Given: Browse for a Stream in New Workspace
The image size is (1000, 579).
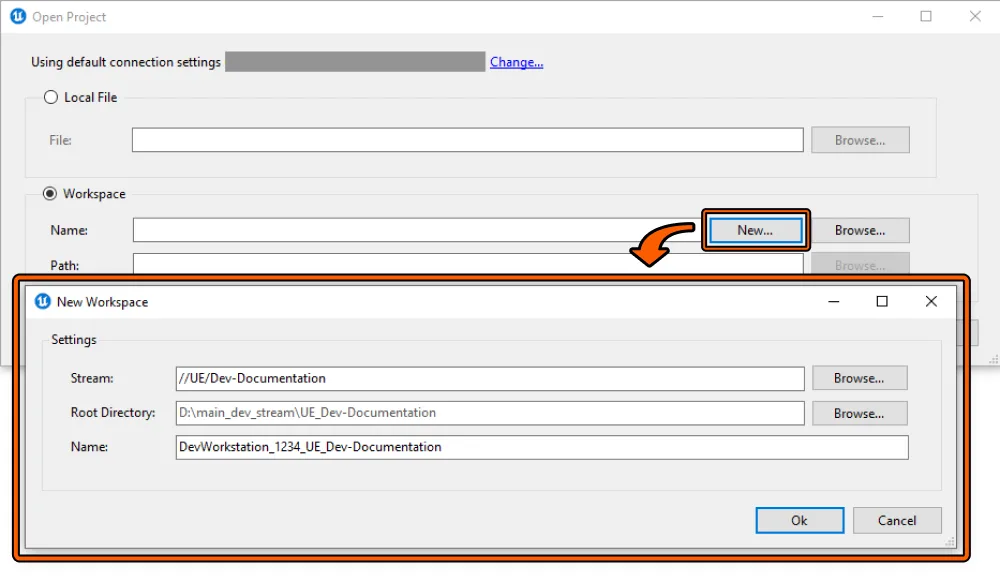Looking at the screenshot, I should [858, 378].
